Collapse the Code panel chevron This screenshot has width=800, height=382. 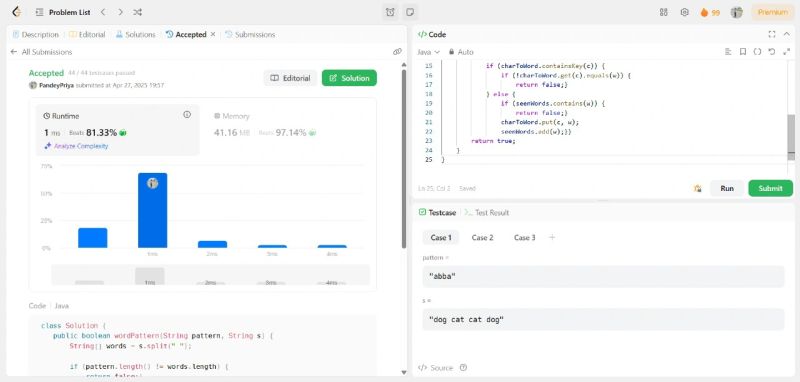[x=786, y=34]
